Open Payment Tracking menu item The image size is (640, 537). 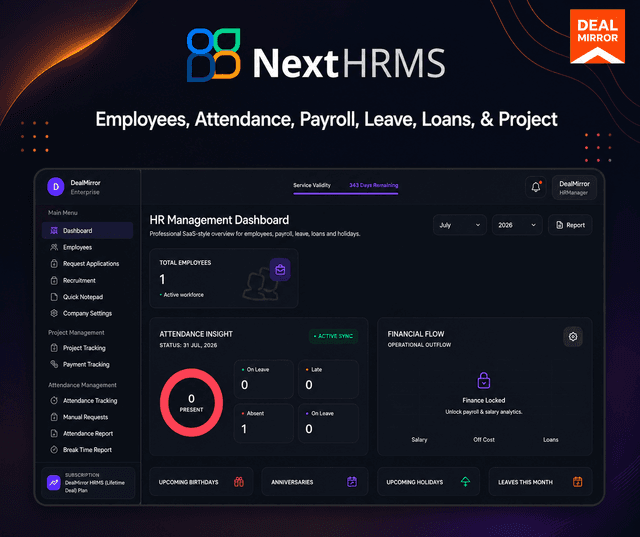(87, 364)
